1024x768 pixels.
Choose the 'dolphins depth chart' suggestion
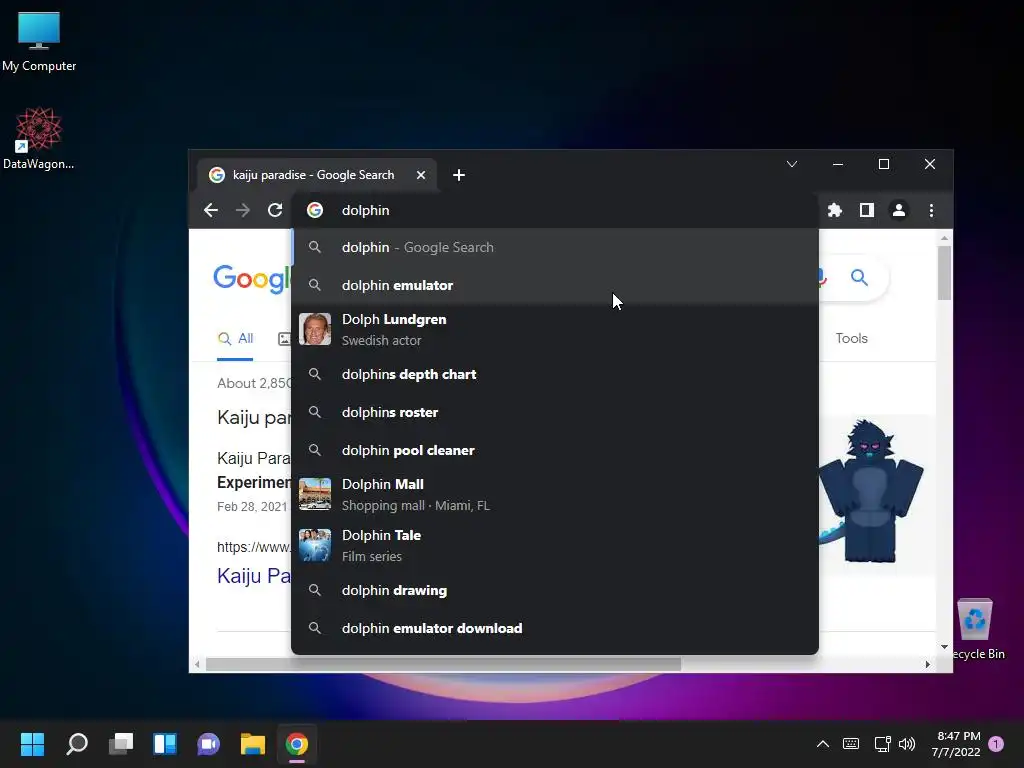tap(555, 374)
